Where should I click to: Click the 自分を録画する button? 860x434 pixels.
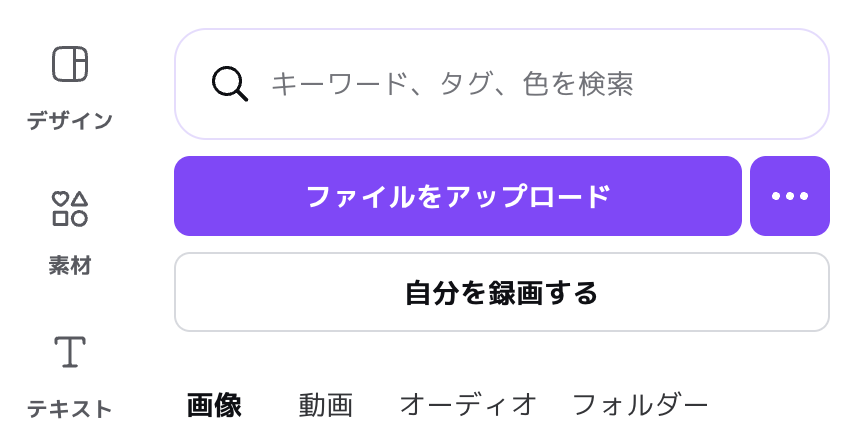(x=501, y=293)
